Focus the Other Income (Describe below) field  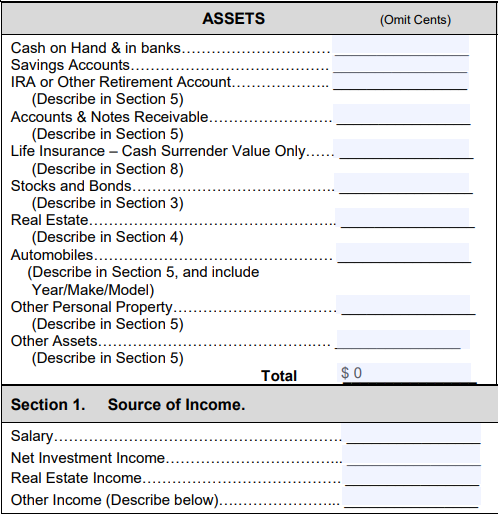411,498
